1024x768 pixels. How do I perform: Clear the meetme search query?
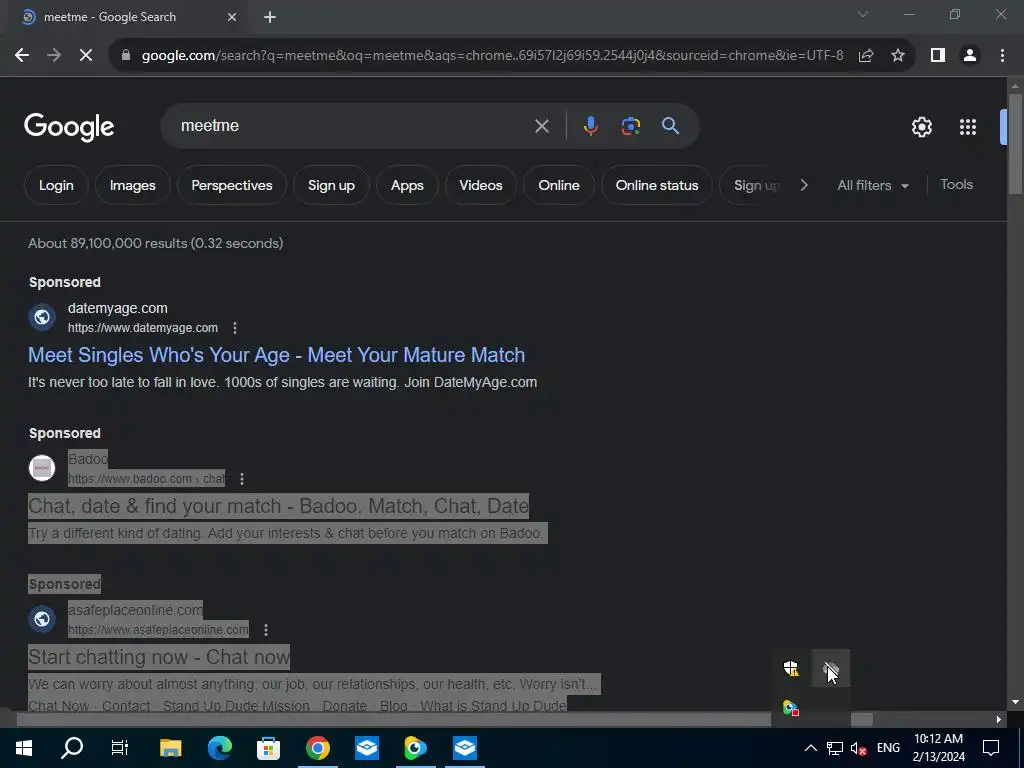[541, 126]
